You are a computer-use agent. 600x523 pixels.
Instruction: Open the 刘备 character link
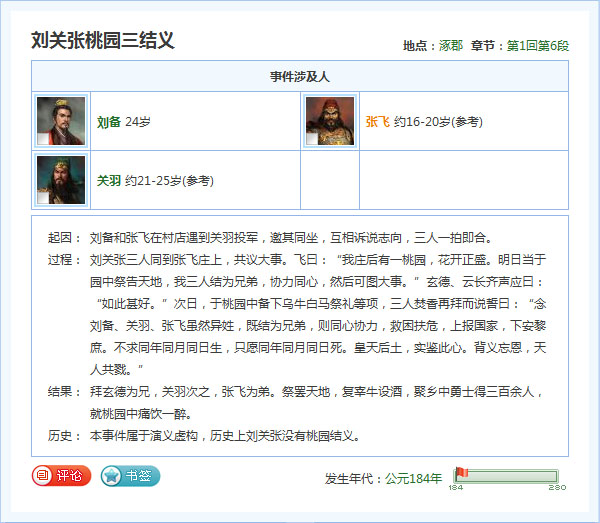(x=108, y=122)
